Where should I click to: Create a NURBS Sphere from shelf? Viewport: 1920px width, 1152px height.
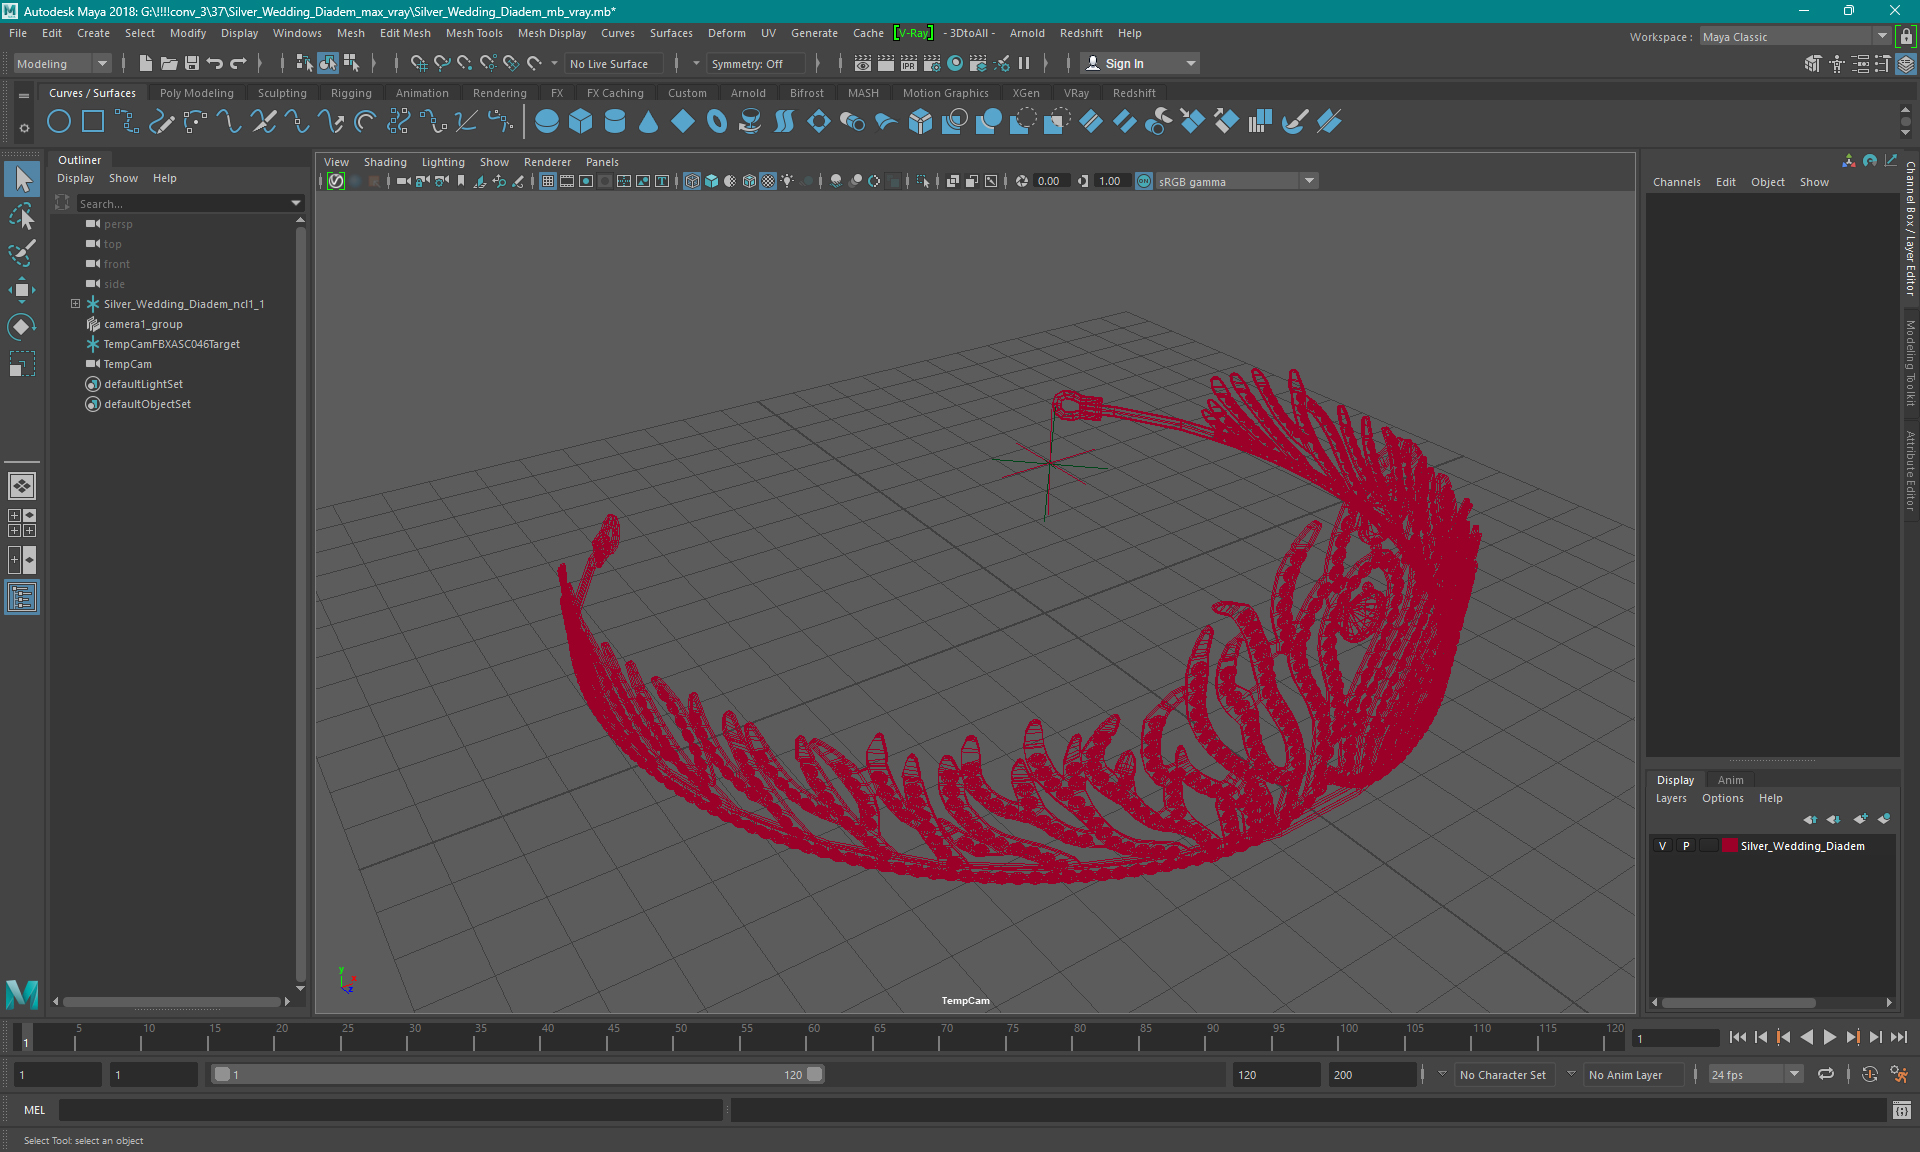pyautogui.click(x=547, y=122)
